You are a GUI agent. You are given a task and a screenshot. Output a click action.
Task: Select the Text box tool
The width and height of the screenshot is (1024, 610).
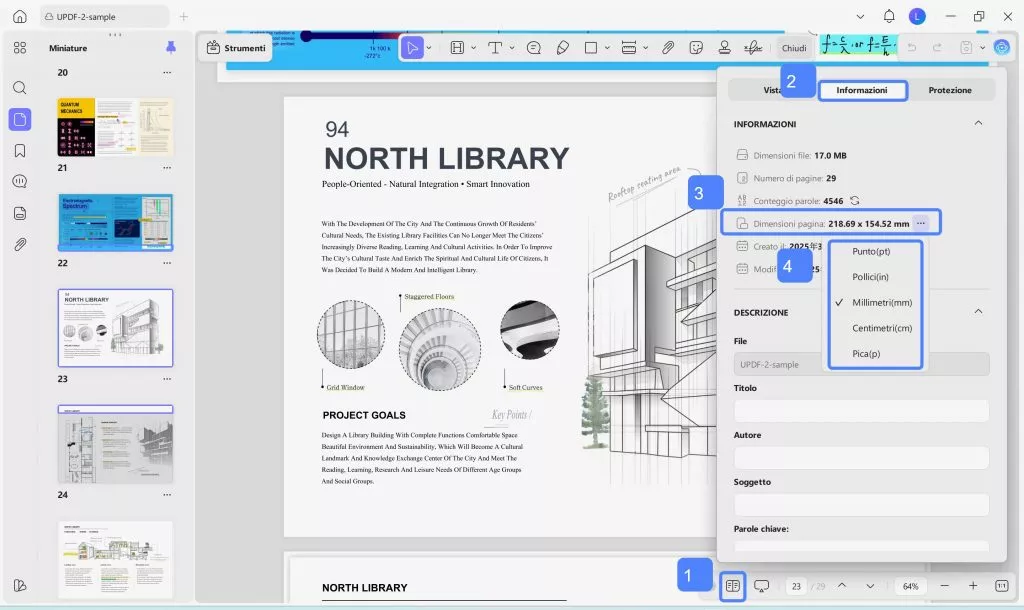(x=495, y=48)
